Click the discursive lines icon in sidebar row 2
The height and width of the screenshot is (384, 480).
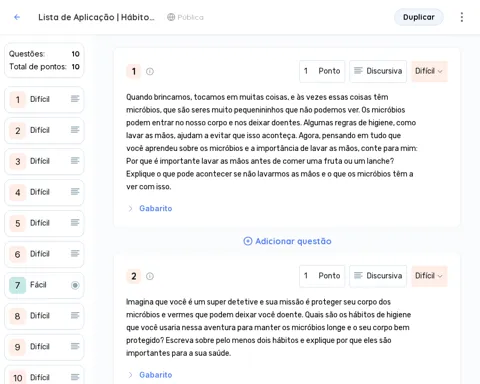click(75, 130)
